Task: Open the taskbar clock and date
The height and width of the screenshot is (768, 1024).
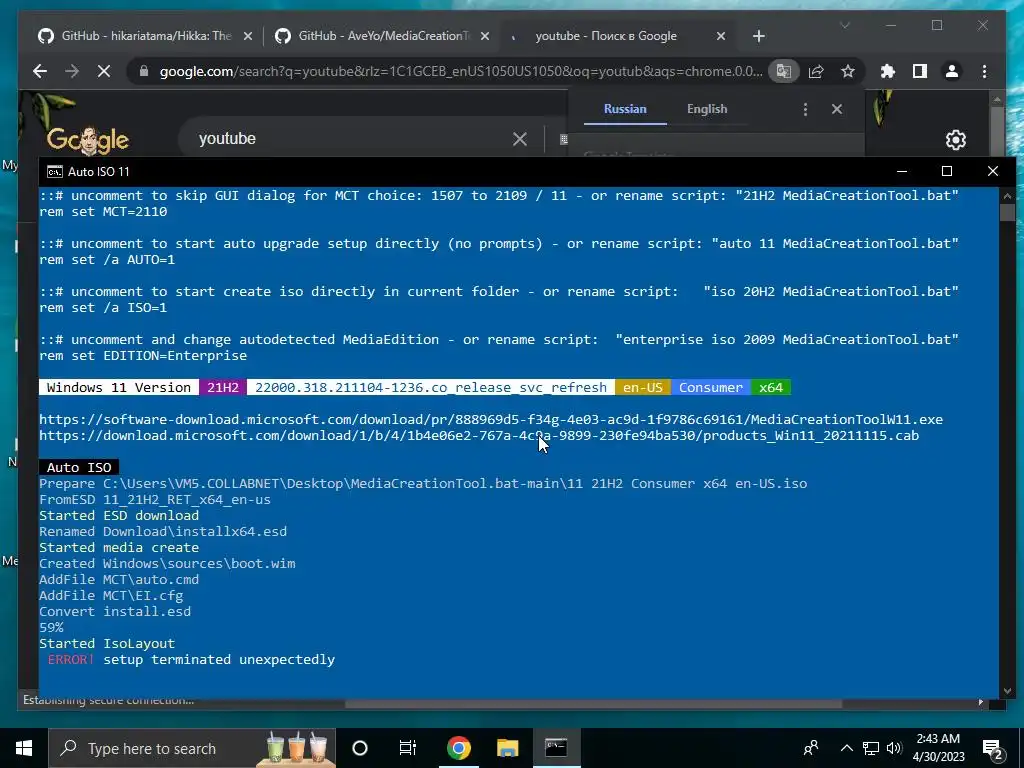Action: [x=938, y=748]
